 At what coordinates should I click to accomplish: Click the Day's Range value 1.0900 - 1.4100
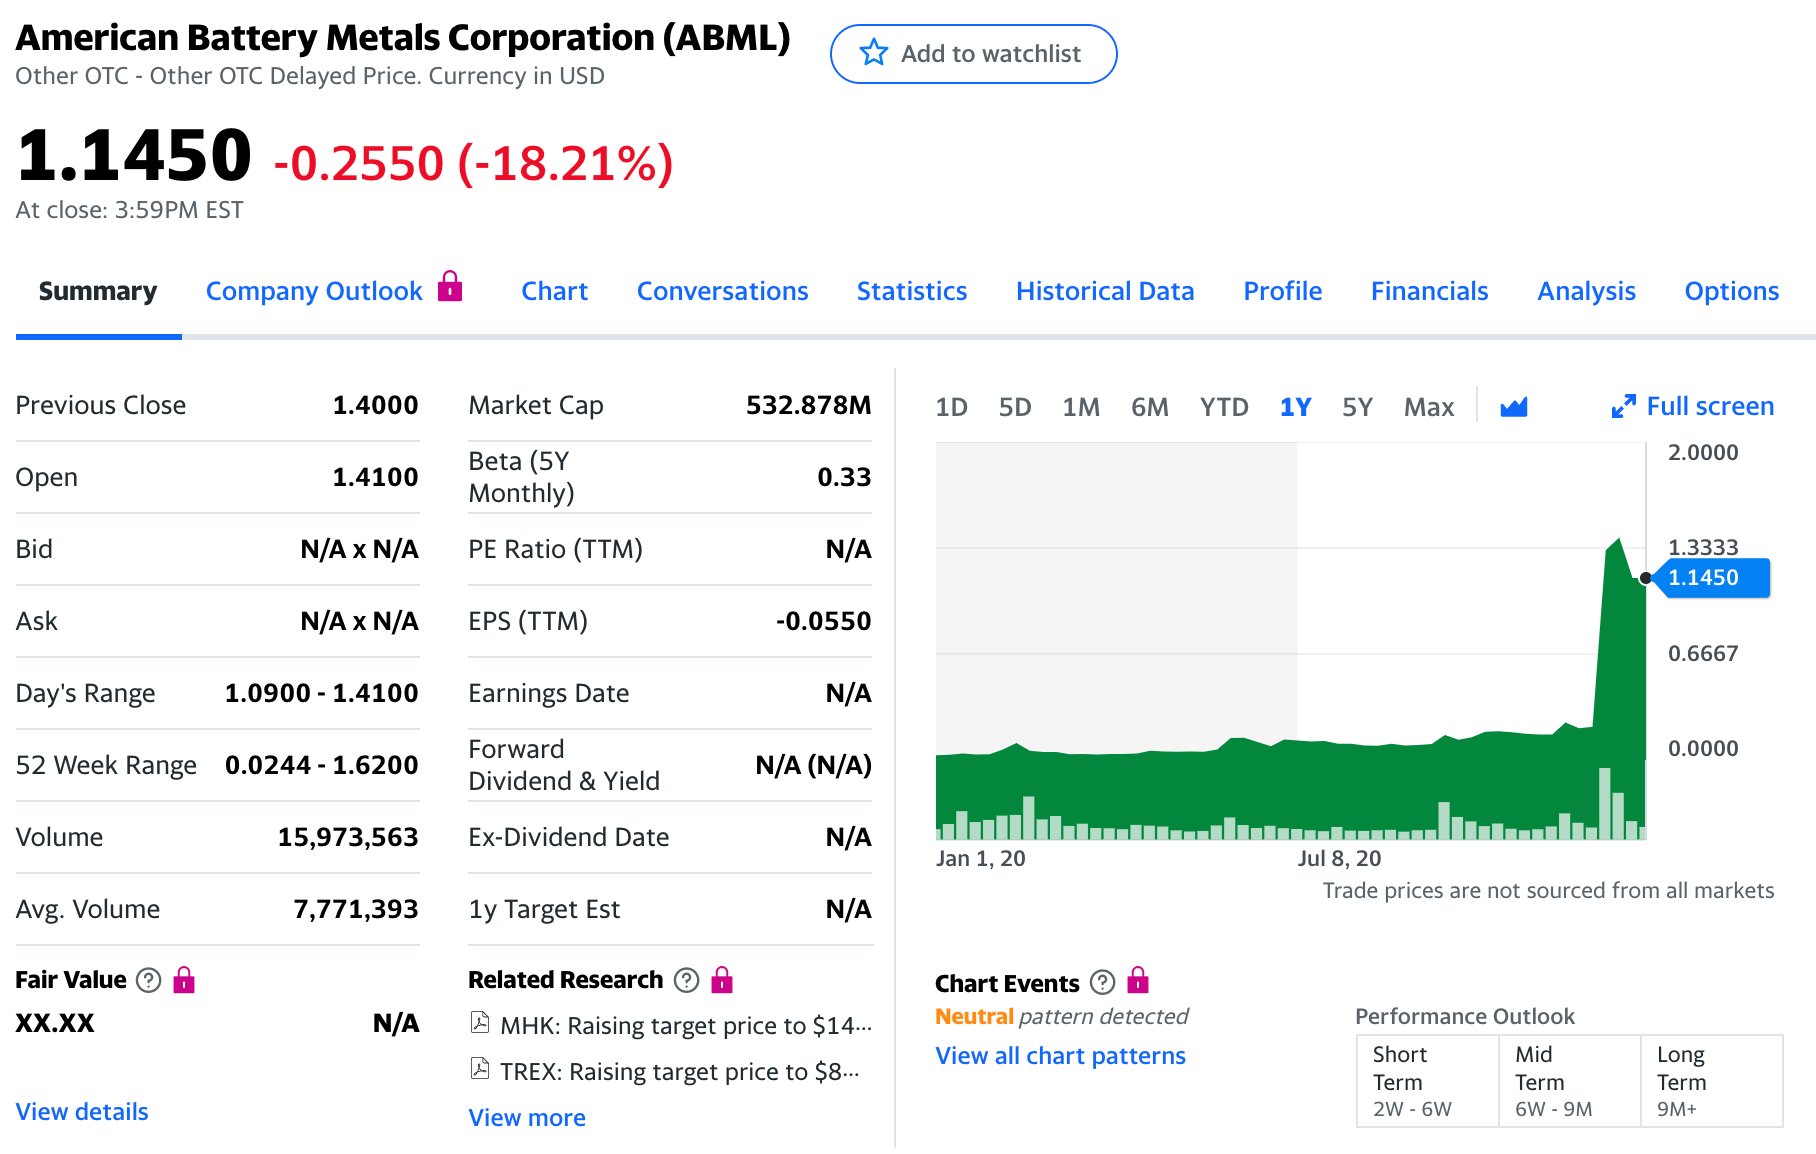tap(321, 693)
